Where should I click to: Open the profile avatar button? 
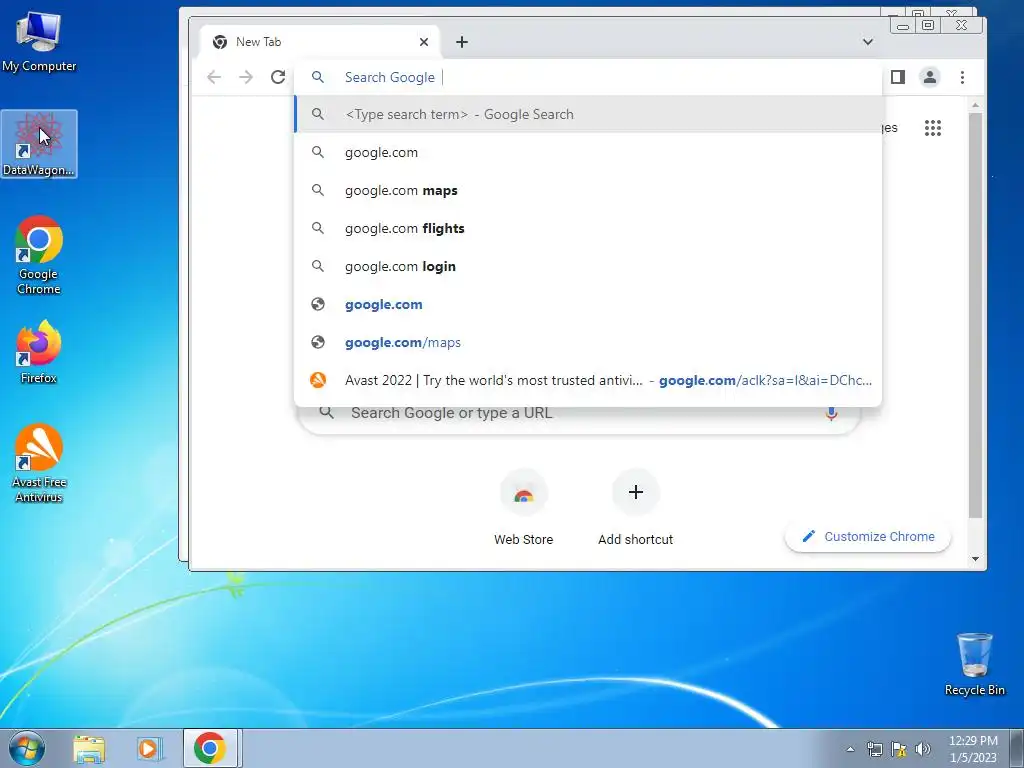pos(929,77)
